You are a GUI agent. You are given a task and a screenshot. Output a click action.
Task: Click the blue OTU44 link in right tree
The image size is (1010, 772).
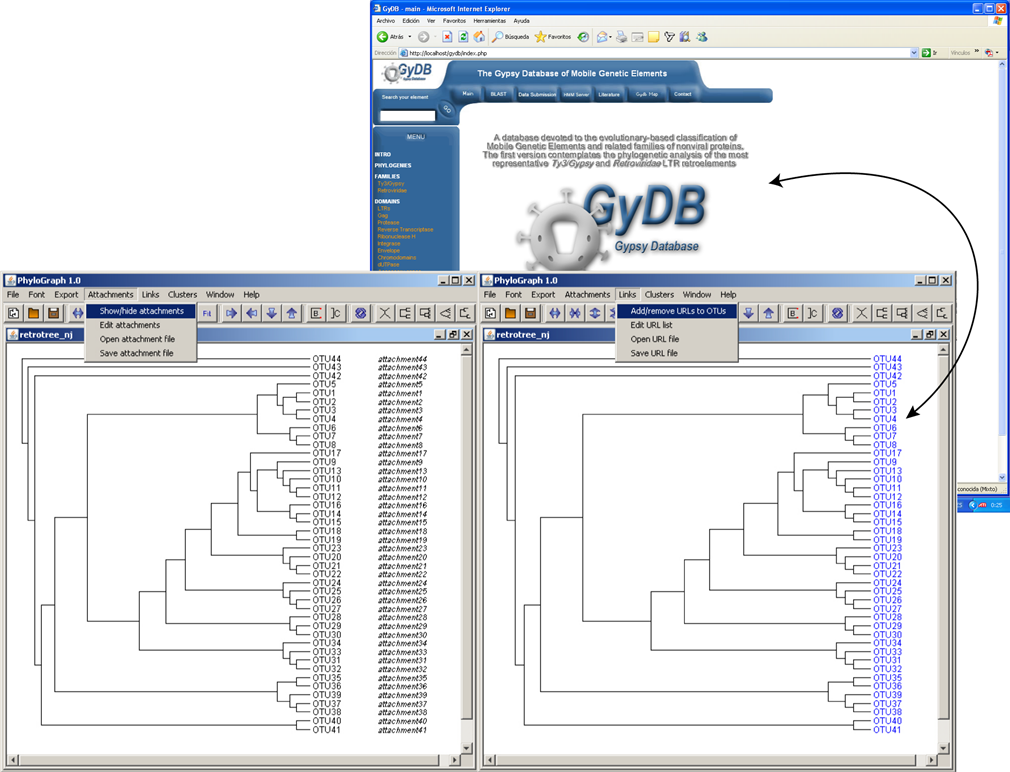tap(887, 359)
